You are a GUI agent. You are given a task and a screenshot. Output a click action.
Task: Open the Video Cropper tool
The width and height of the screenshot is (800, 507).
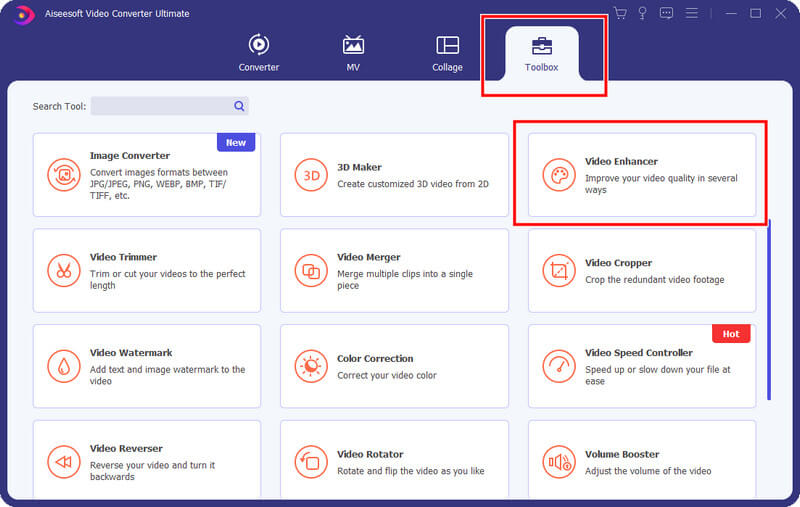pyautogui.click(x=641, y=270)
